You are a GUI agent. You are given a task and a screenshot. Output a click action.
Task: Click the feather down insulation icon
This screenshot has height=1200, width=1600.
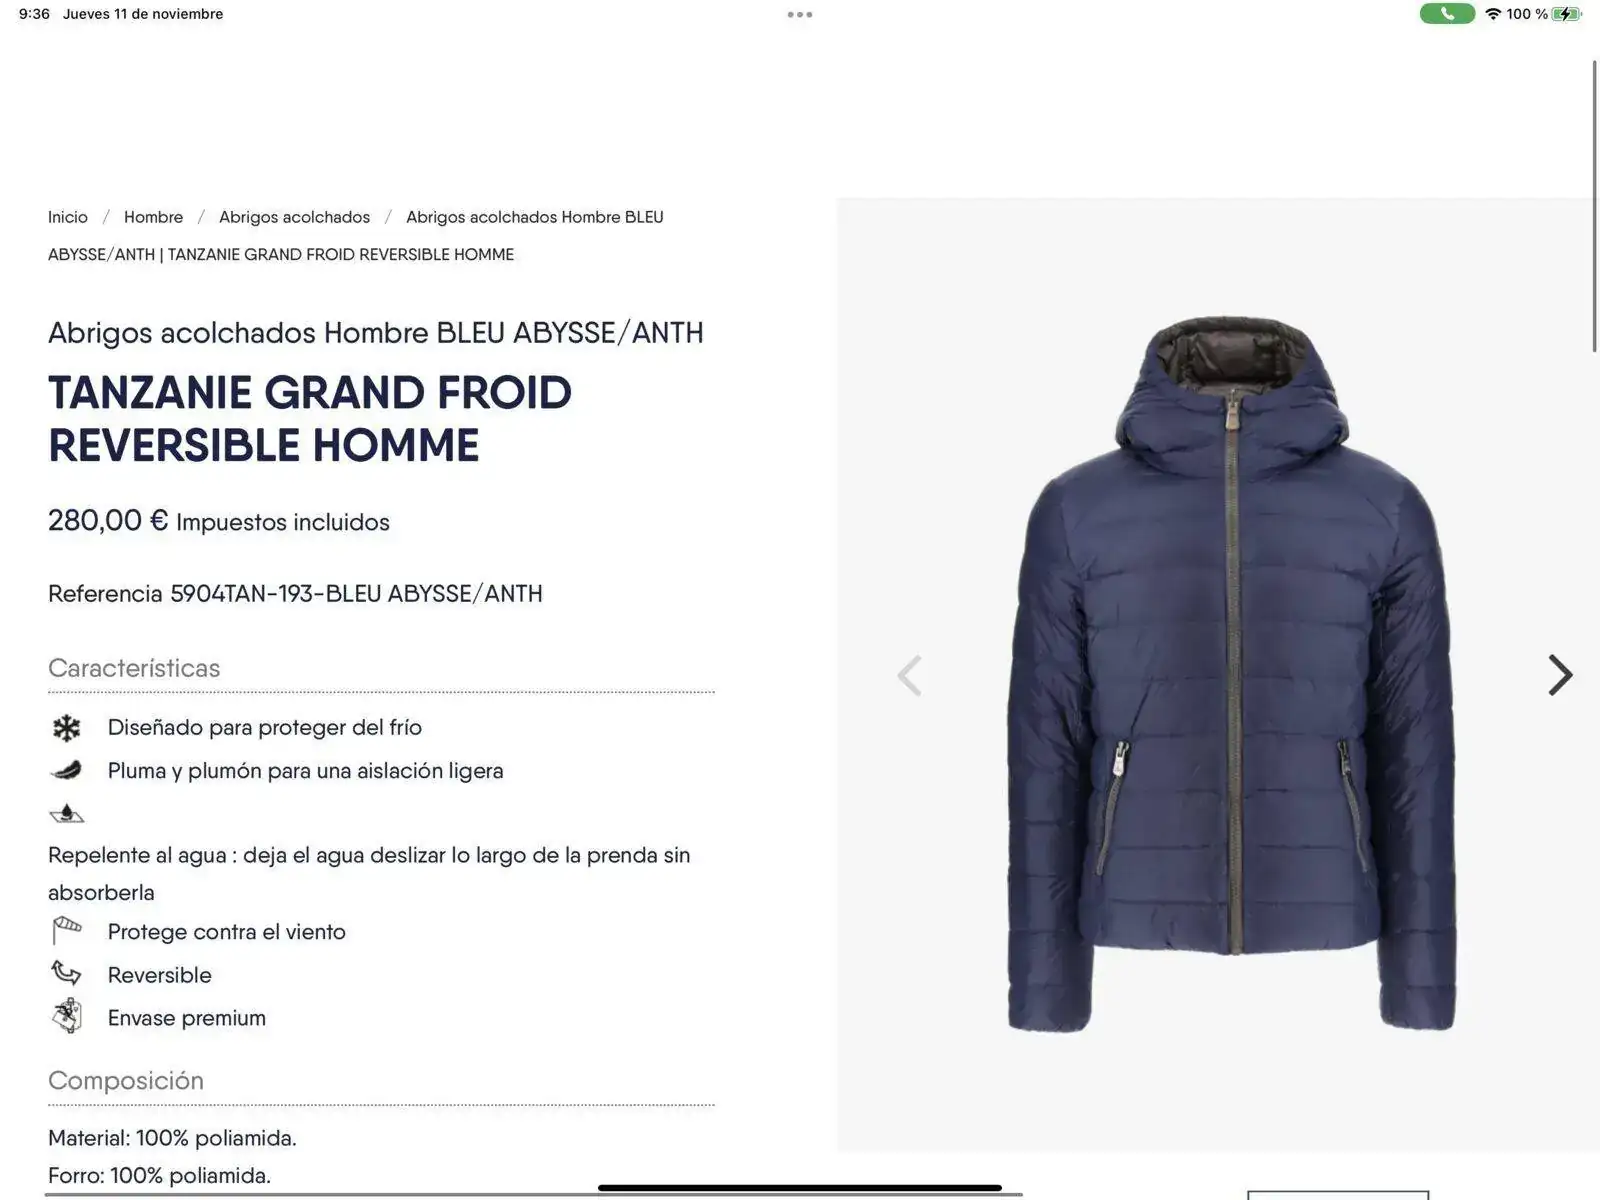pos(66,770)
